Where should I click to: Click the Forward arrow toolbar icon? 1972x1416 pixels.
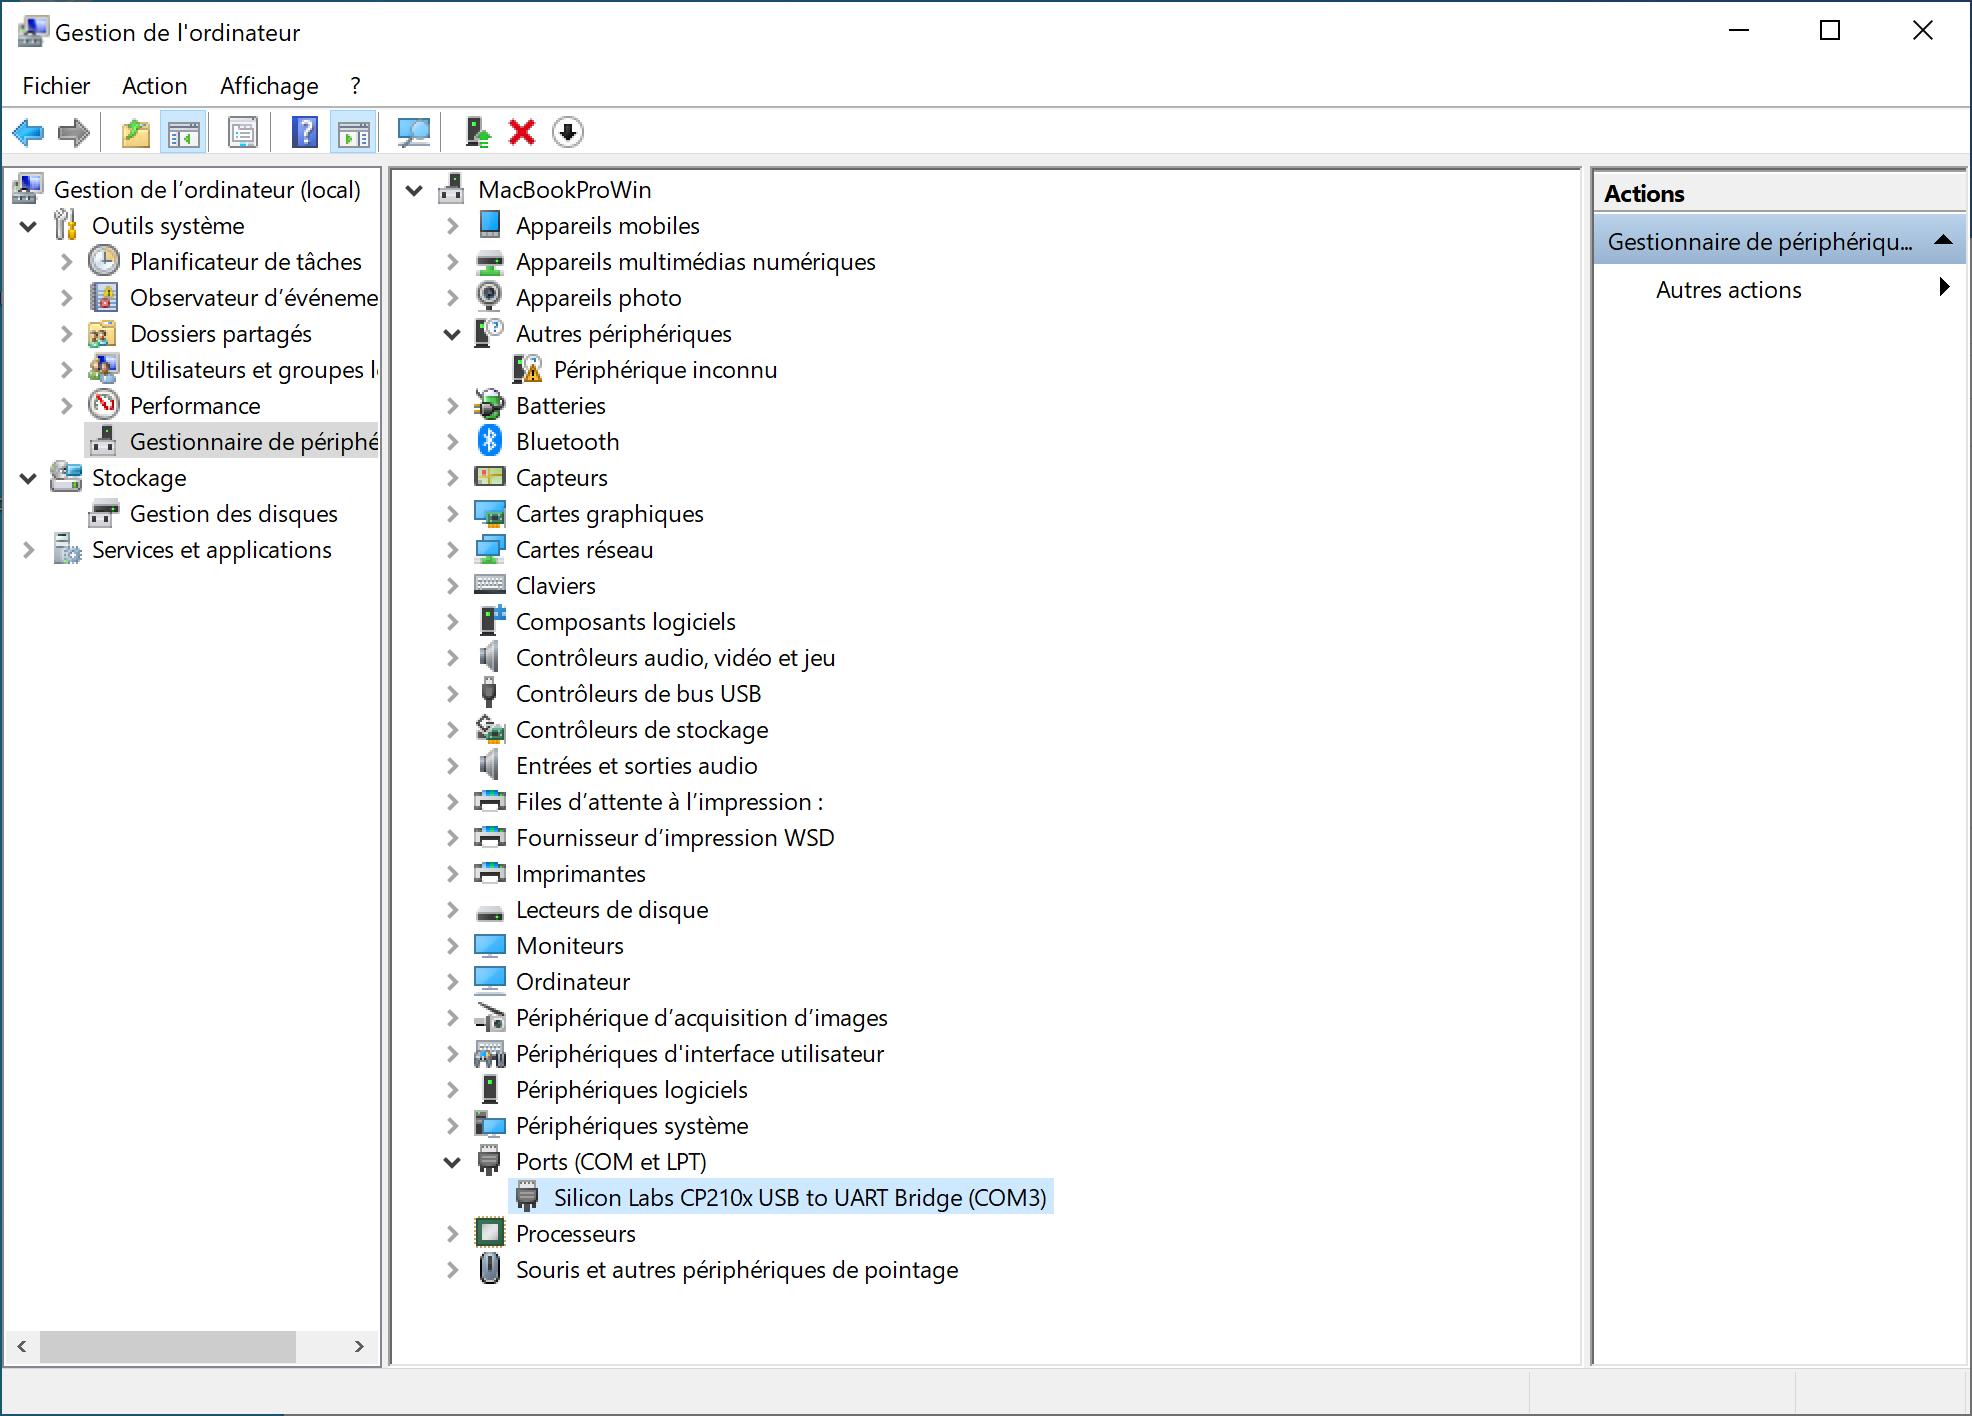point(74,132)
